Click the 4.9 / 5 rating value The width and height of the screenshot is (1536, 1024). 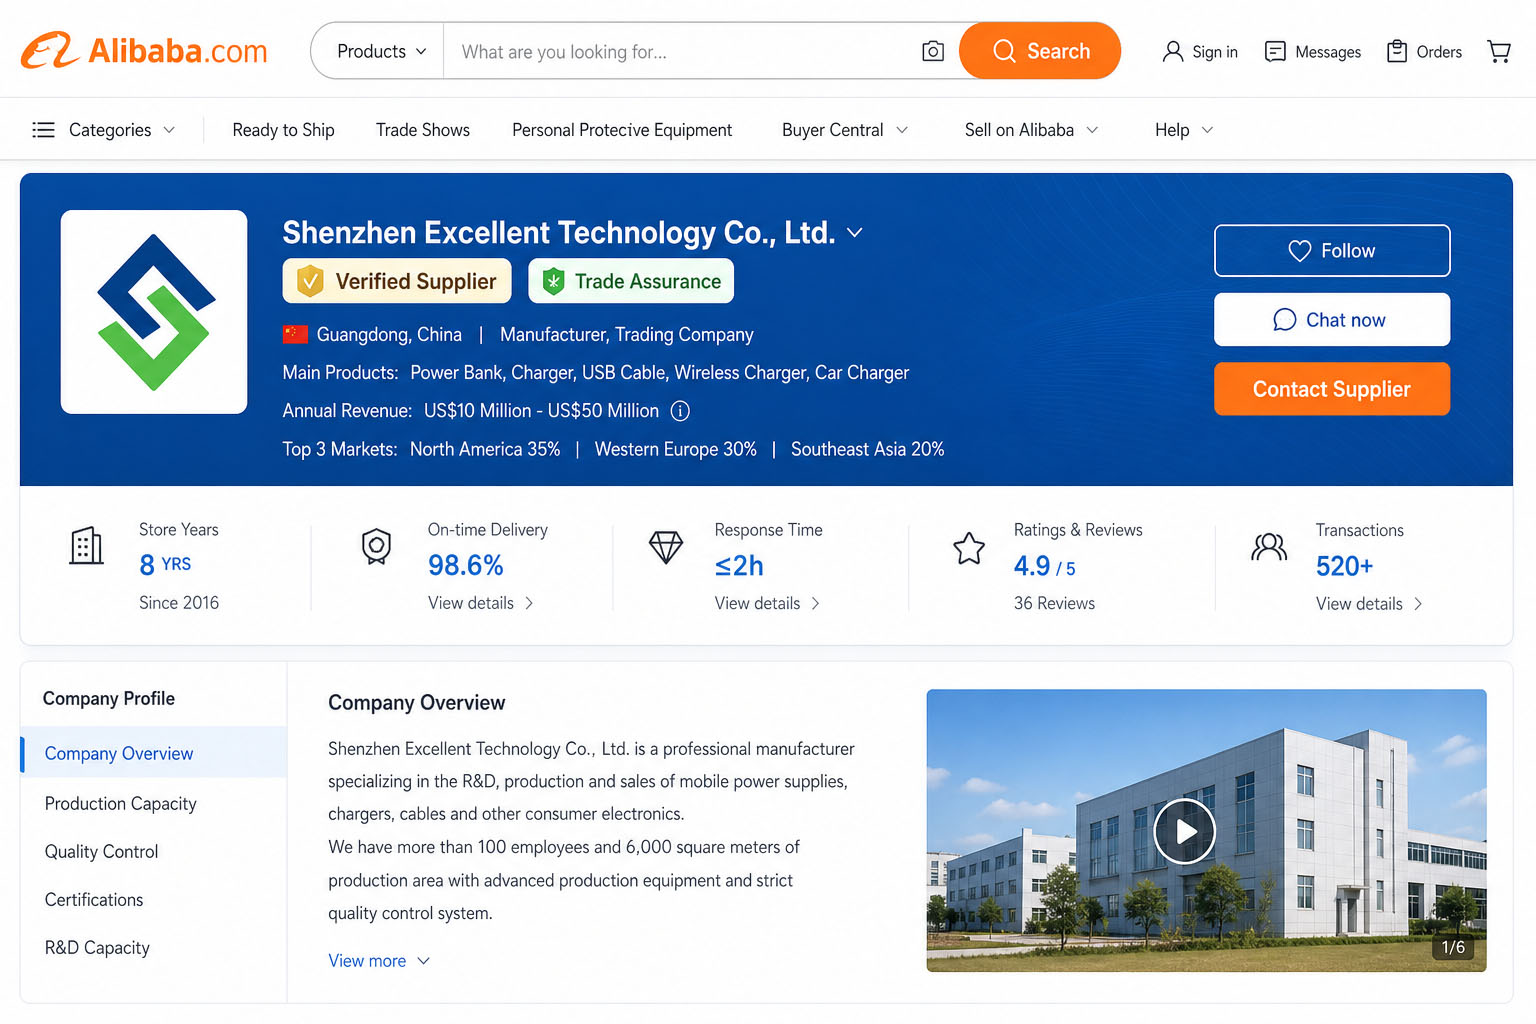pos(1045,567)
